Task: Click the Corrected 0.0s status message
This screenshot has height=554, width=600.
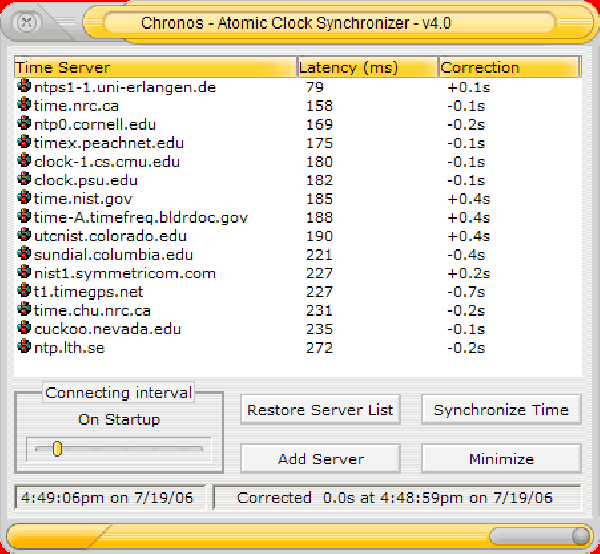Action: point(397,498)
